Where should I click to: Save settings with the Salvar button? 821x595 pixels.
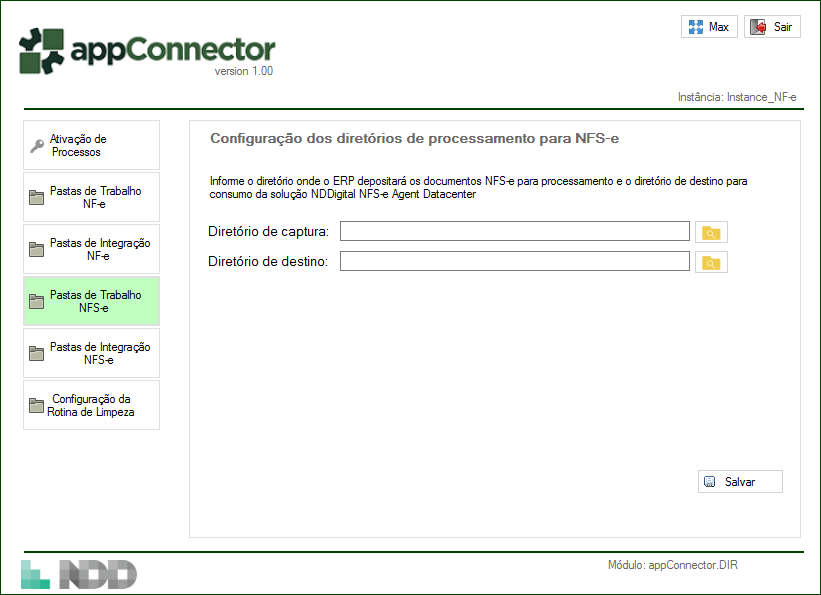click(x=740, y=481)
